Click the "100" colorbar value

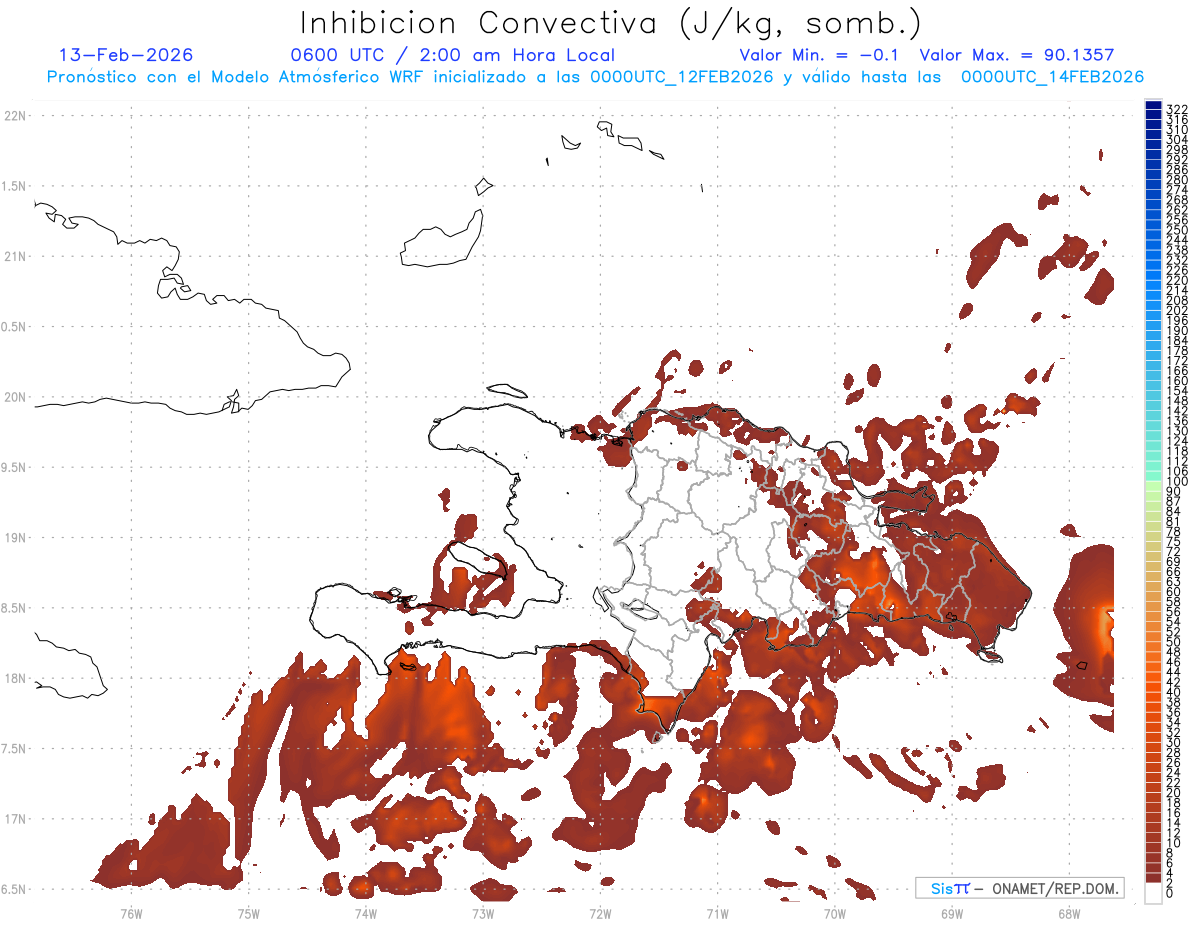[x=1177, y=481]
